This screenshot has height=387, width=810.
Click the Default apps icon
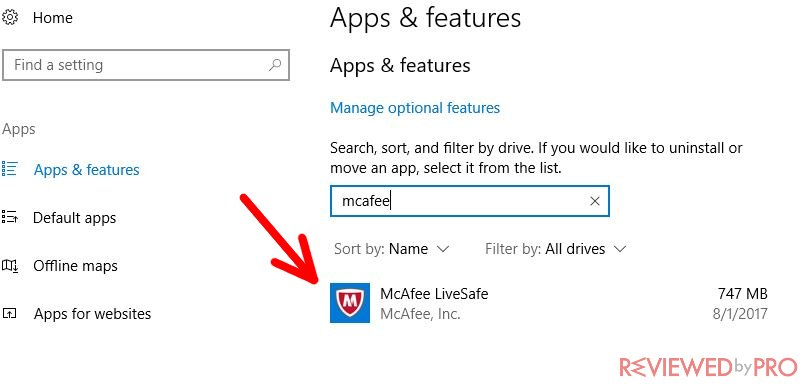[x=9, y=217]
